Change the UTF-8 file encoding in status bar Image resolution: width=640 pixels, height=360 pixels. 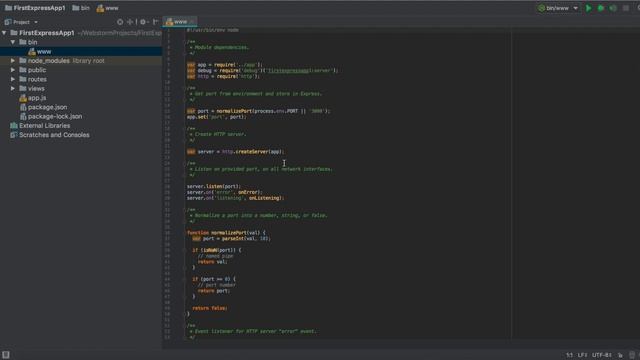tap(602, 355)
